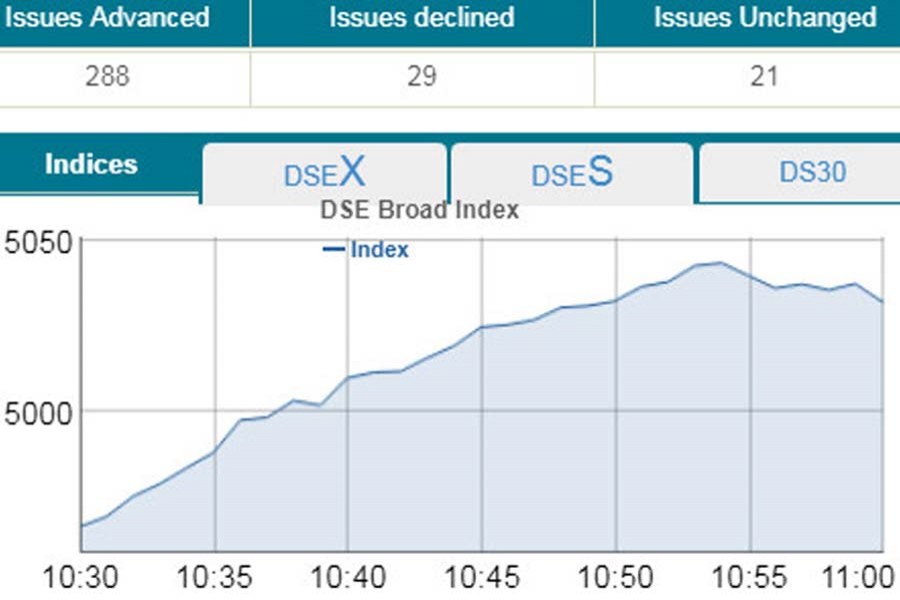The image size is (900, 600).
Task: Click the Indices tab label
Action: point(91,165)
